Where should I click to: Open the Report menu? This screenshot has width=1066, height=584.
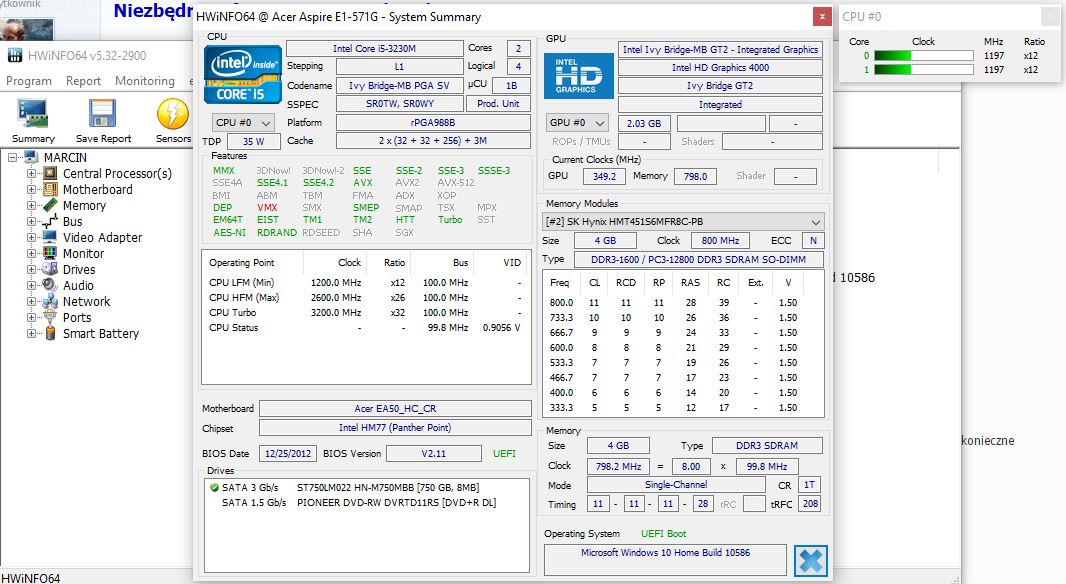pos(83,81)
